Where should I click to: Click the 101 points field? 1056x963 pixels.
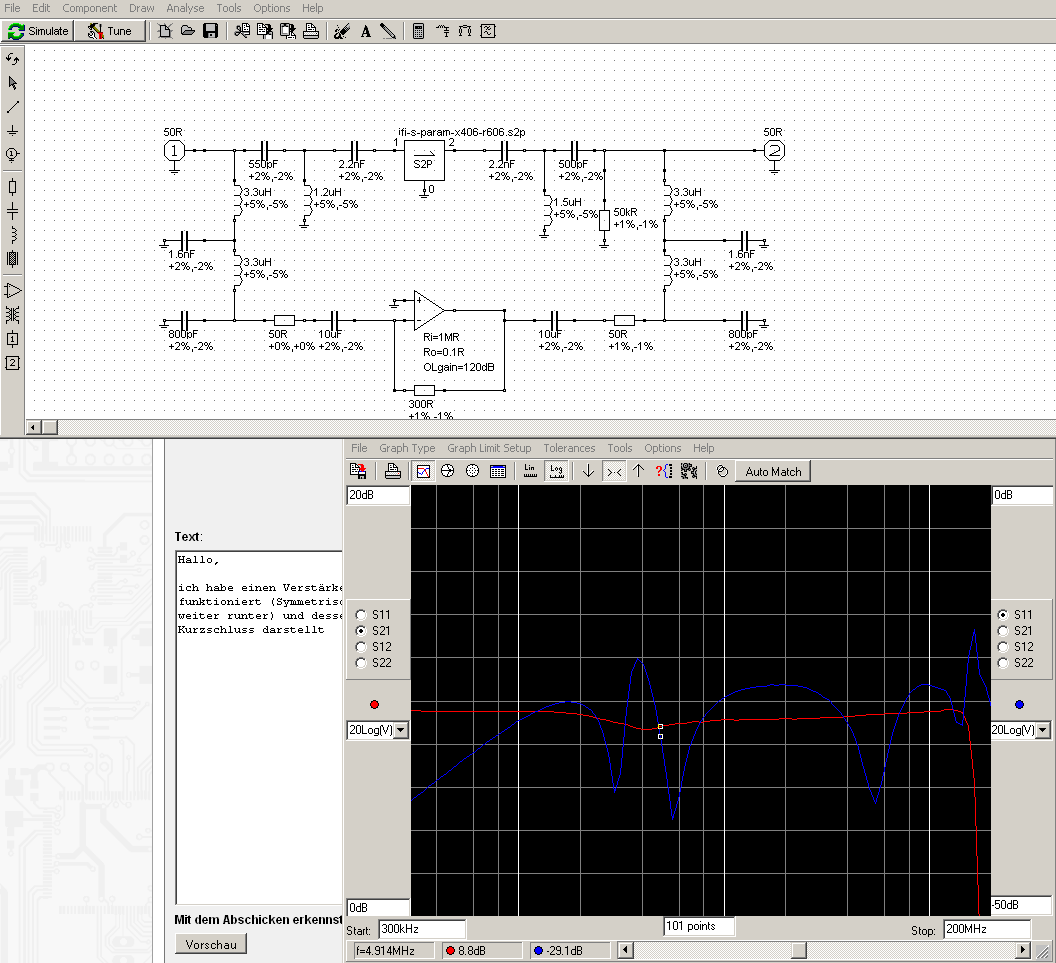(x=698, y=927)
